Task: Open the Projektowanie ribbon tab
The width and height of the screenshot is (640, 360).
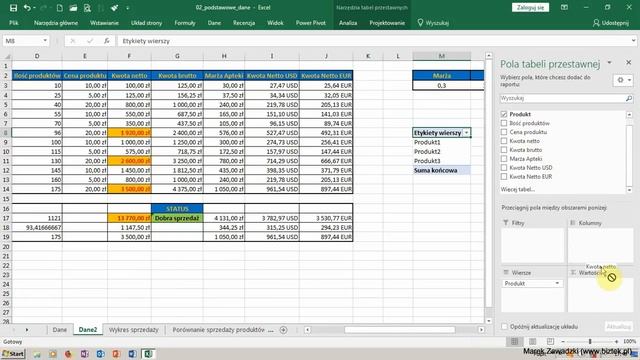Action: pos(387,23)
